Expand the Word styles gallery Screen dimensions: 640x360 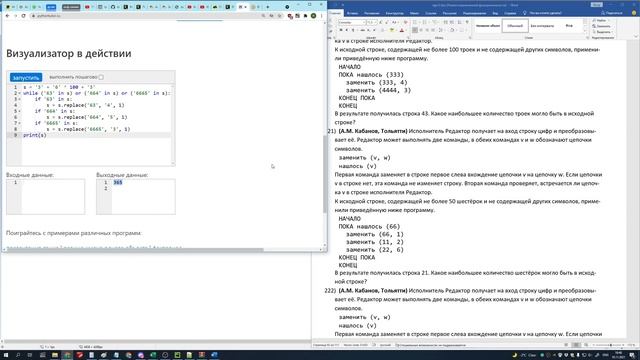(585, 31)
